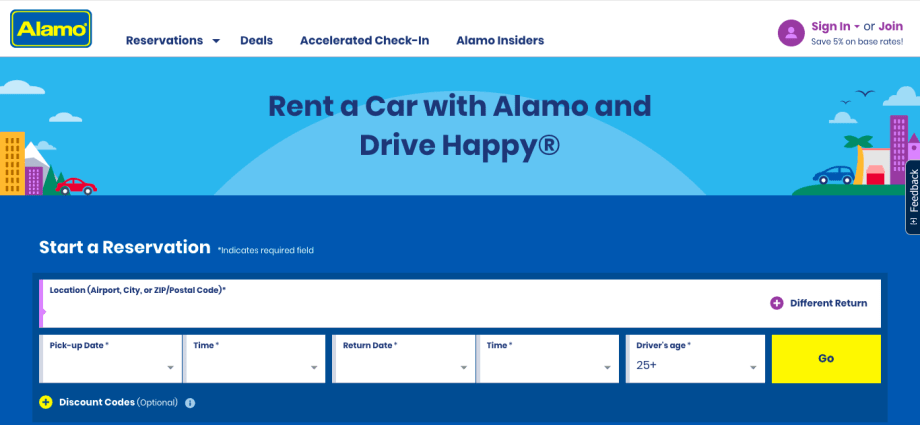Click the Join link
This screenshot has width=920, height=425.
click(891, 26)
